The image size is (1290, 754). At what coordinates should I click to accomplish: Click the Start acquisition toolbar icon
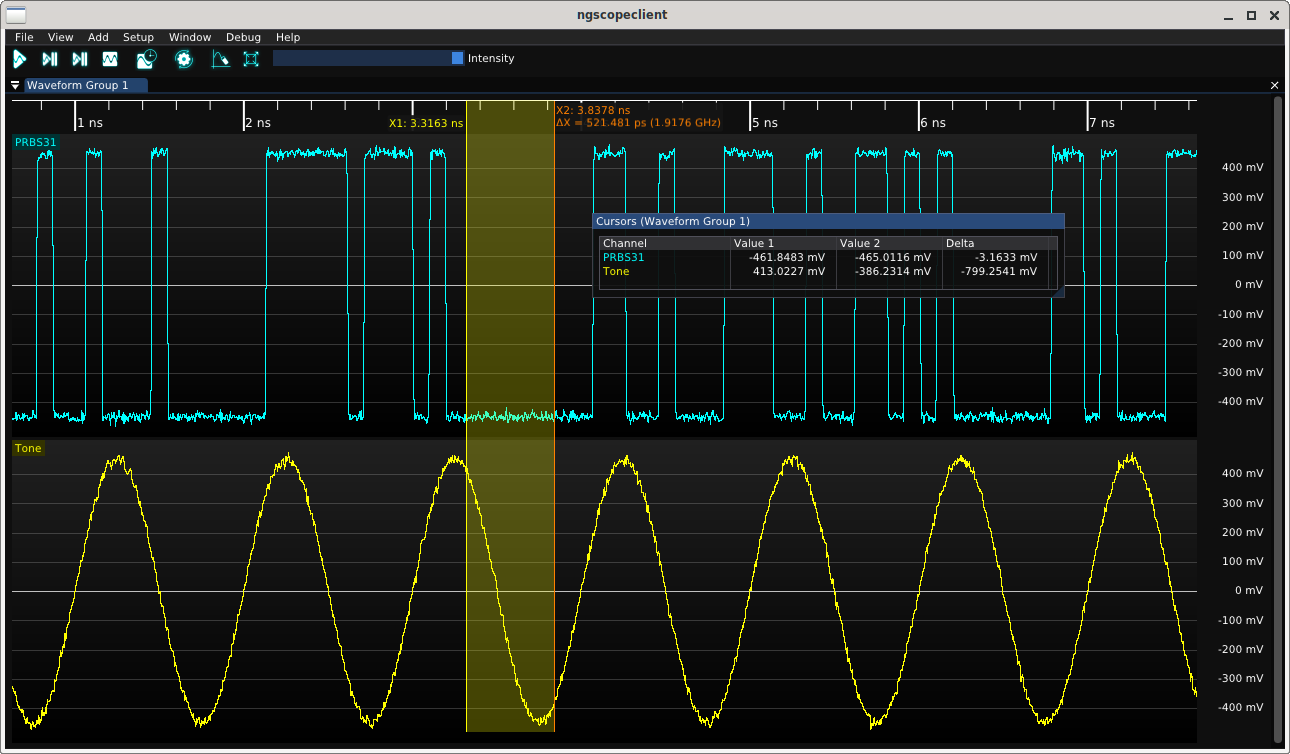point(19,59)
